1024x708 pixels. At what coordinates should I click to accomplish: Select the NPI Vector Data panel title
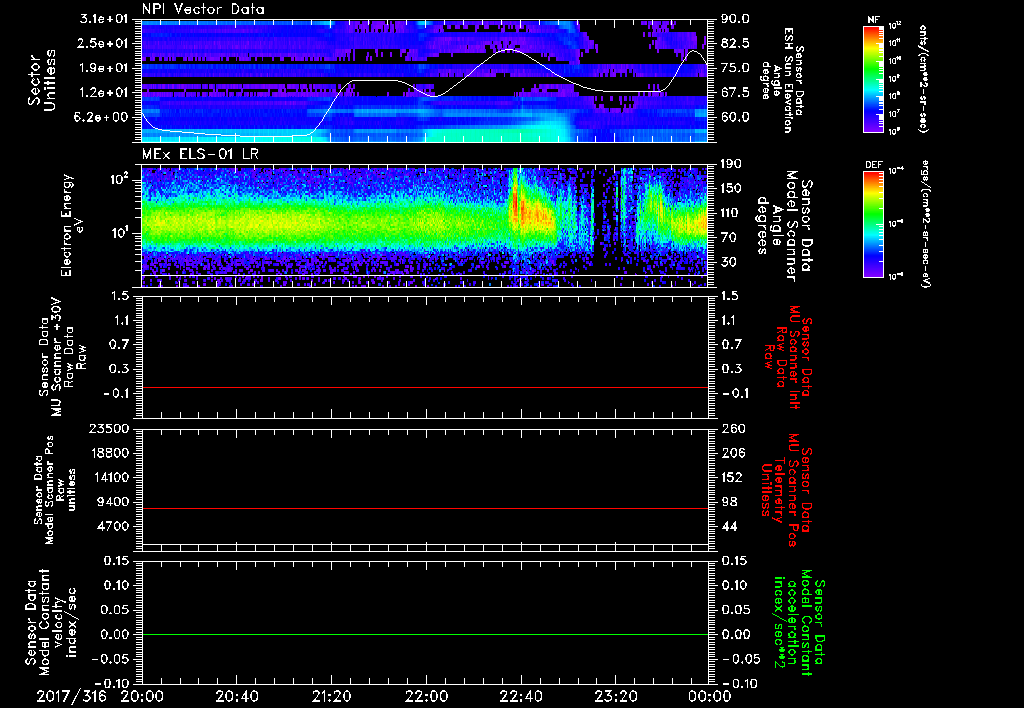point(203,9)
